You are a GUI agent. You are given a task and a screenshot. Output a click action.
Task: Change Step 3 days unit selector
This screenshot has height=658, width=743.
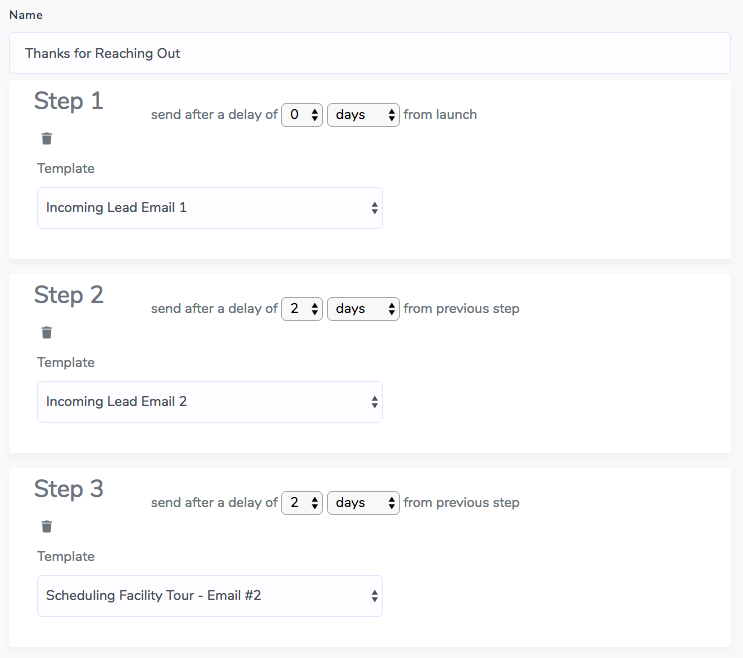pyautogui.click(x=363, y=503)
